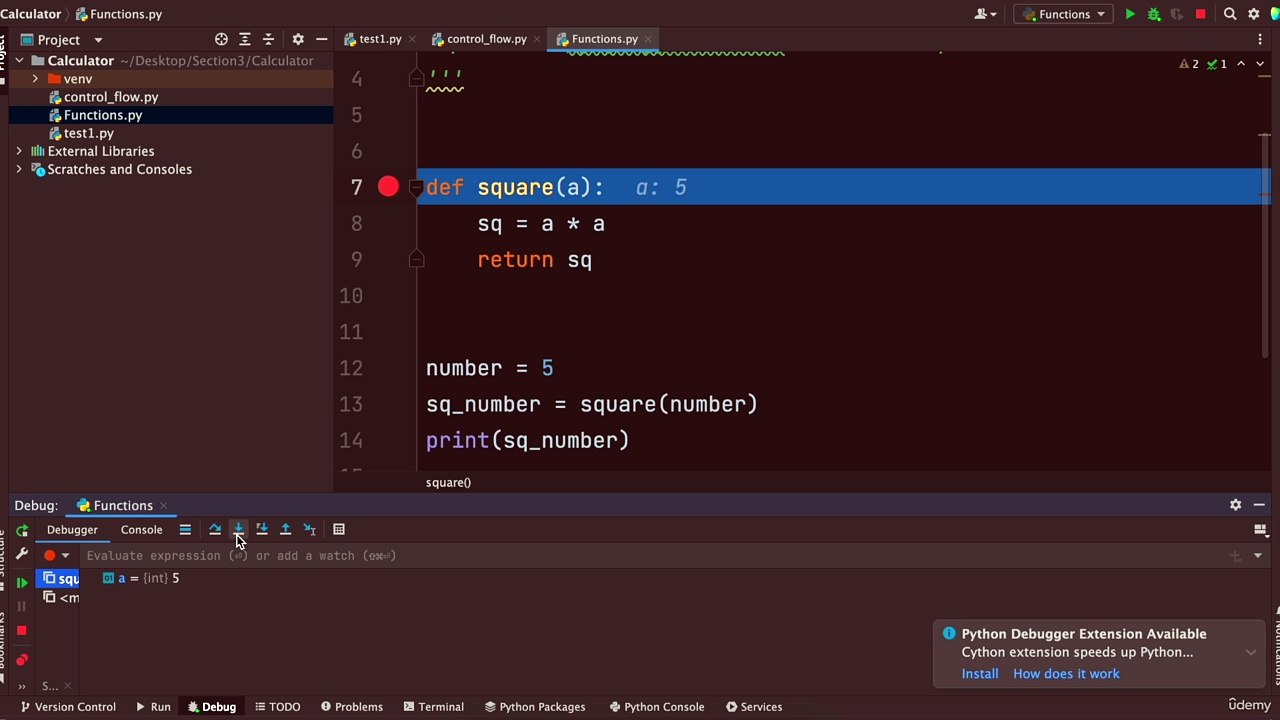View breakpoints icon in debug sidebar

click(x=22, y=659)
